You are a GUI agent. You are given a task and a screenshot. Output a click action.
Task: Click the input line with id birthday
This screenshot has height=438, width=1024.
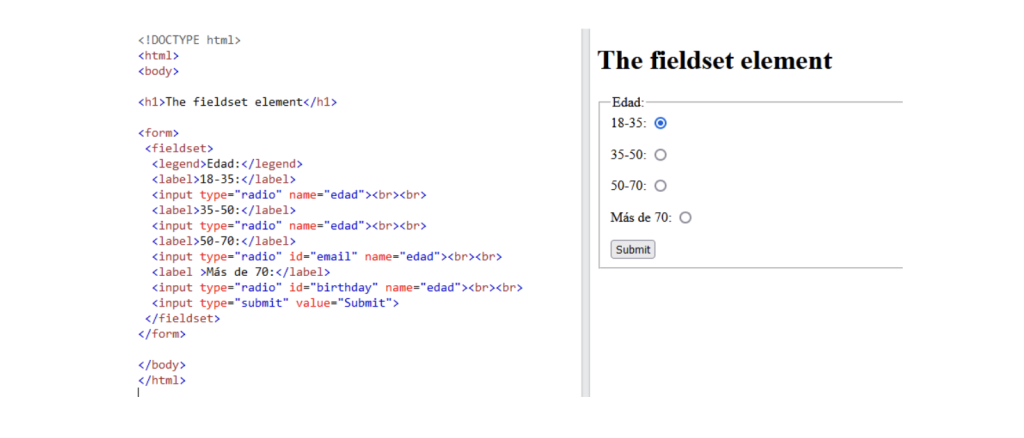click(x=337, y=287)
